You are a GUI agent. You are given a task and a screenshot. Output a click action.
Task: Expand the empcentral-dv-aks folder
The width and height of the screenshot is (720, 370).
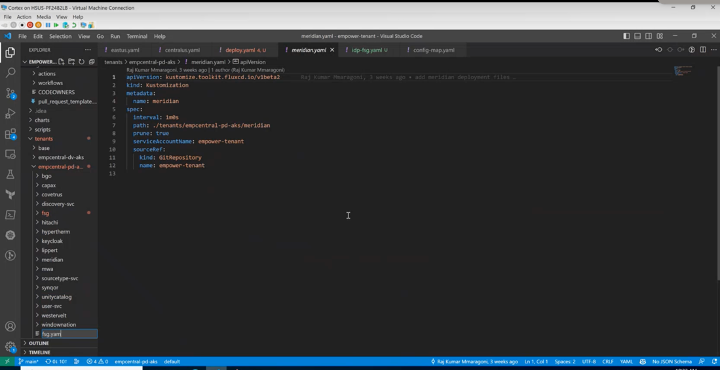tap(60, 157)
